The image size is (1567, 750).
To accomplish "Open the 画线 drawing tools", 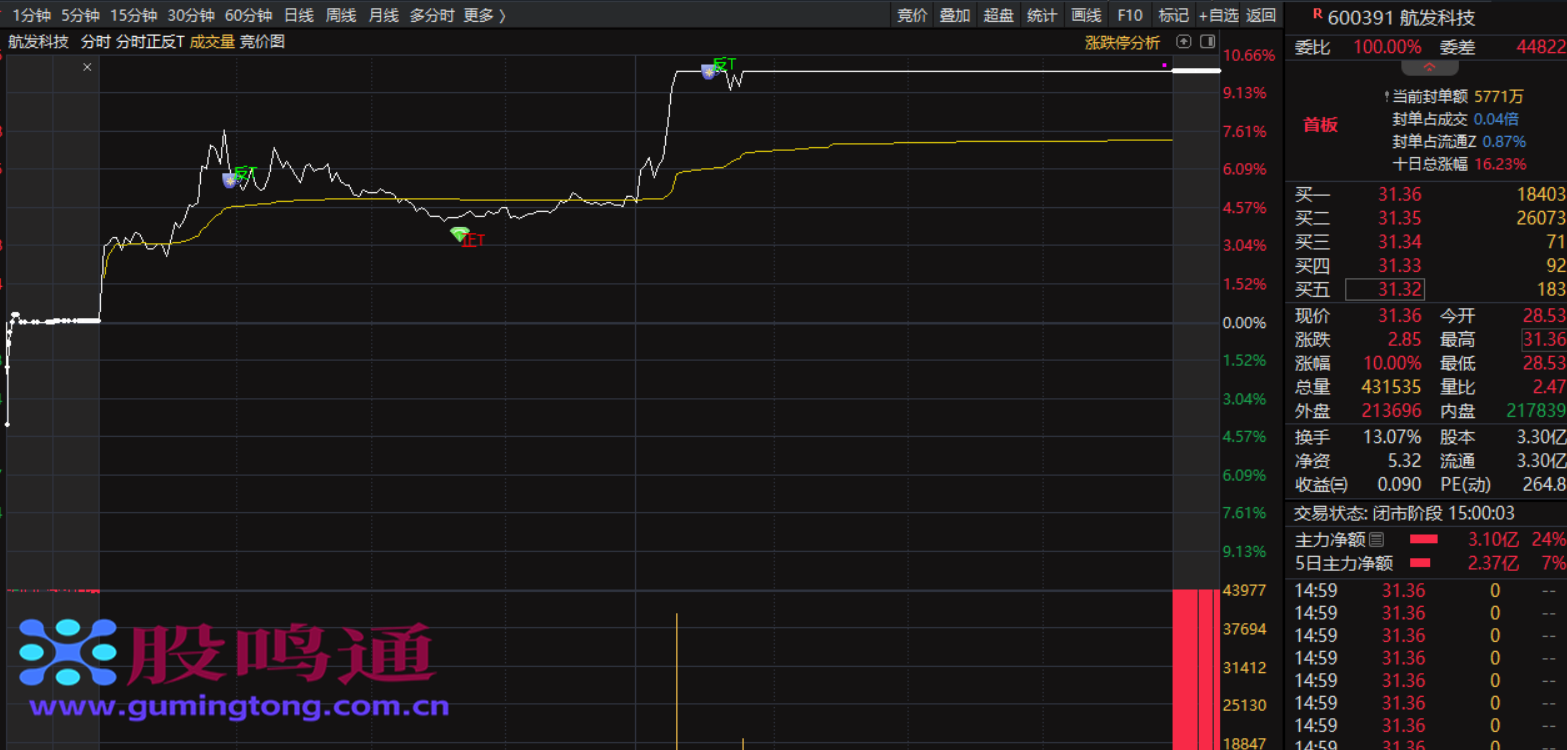I will pyautogui.click(x=1085, y=15).
